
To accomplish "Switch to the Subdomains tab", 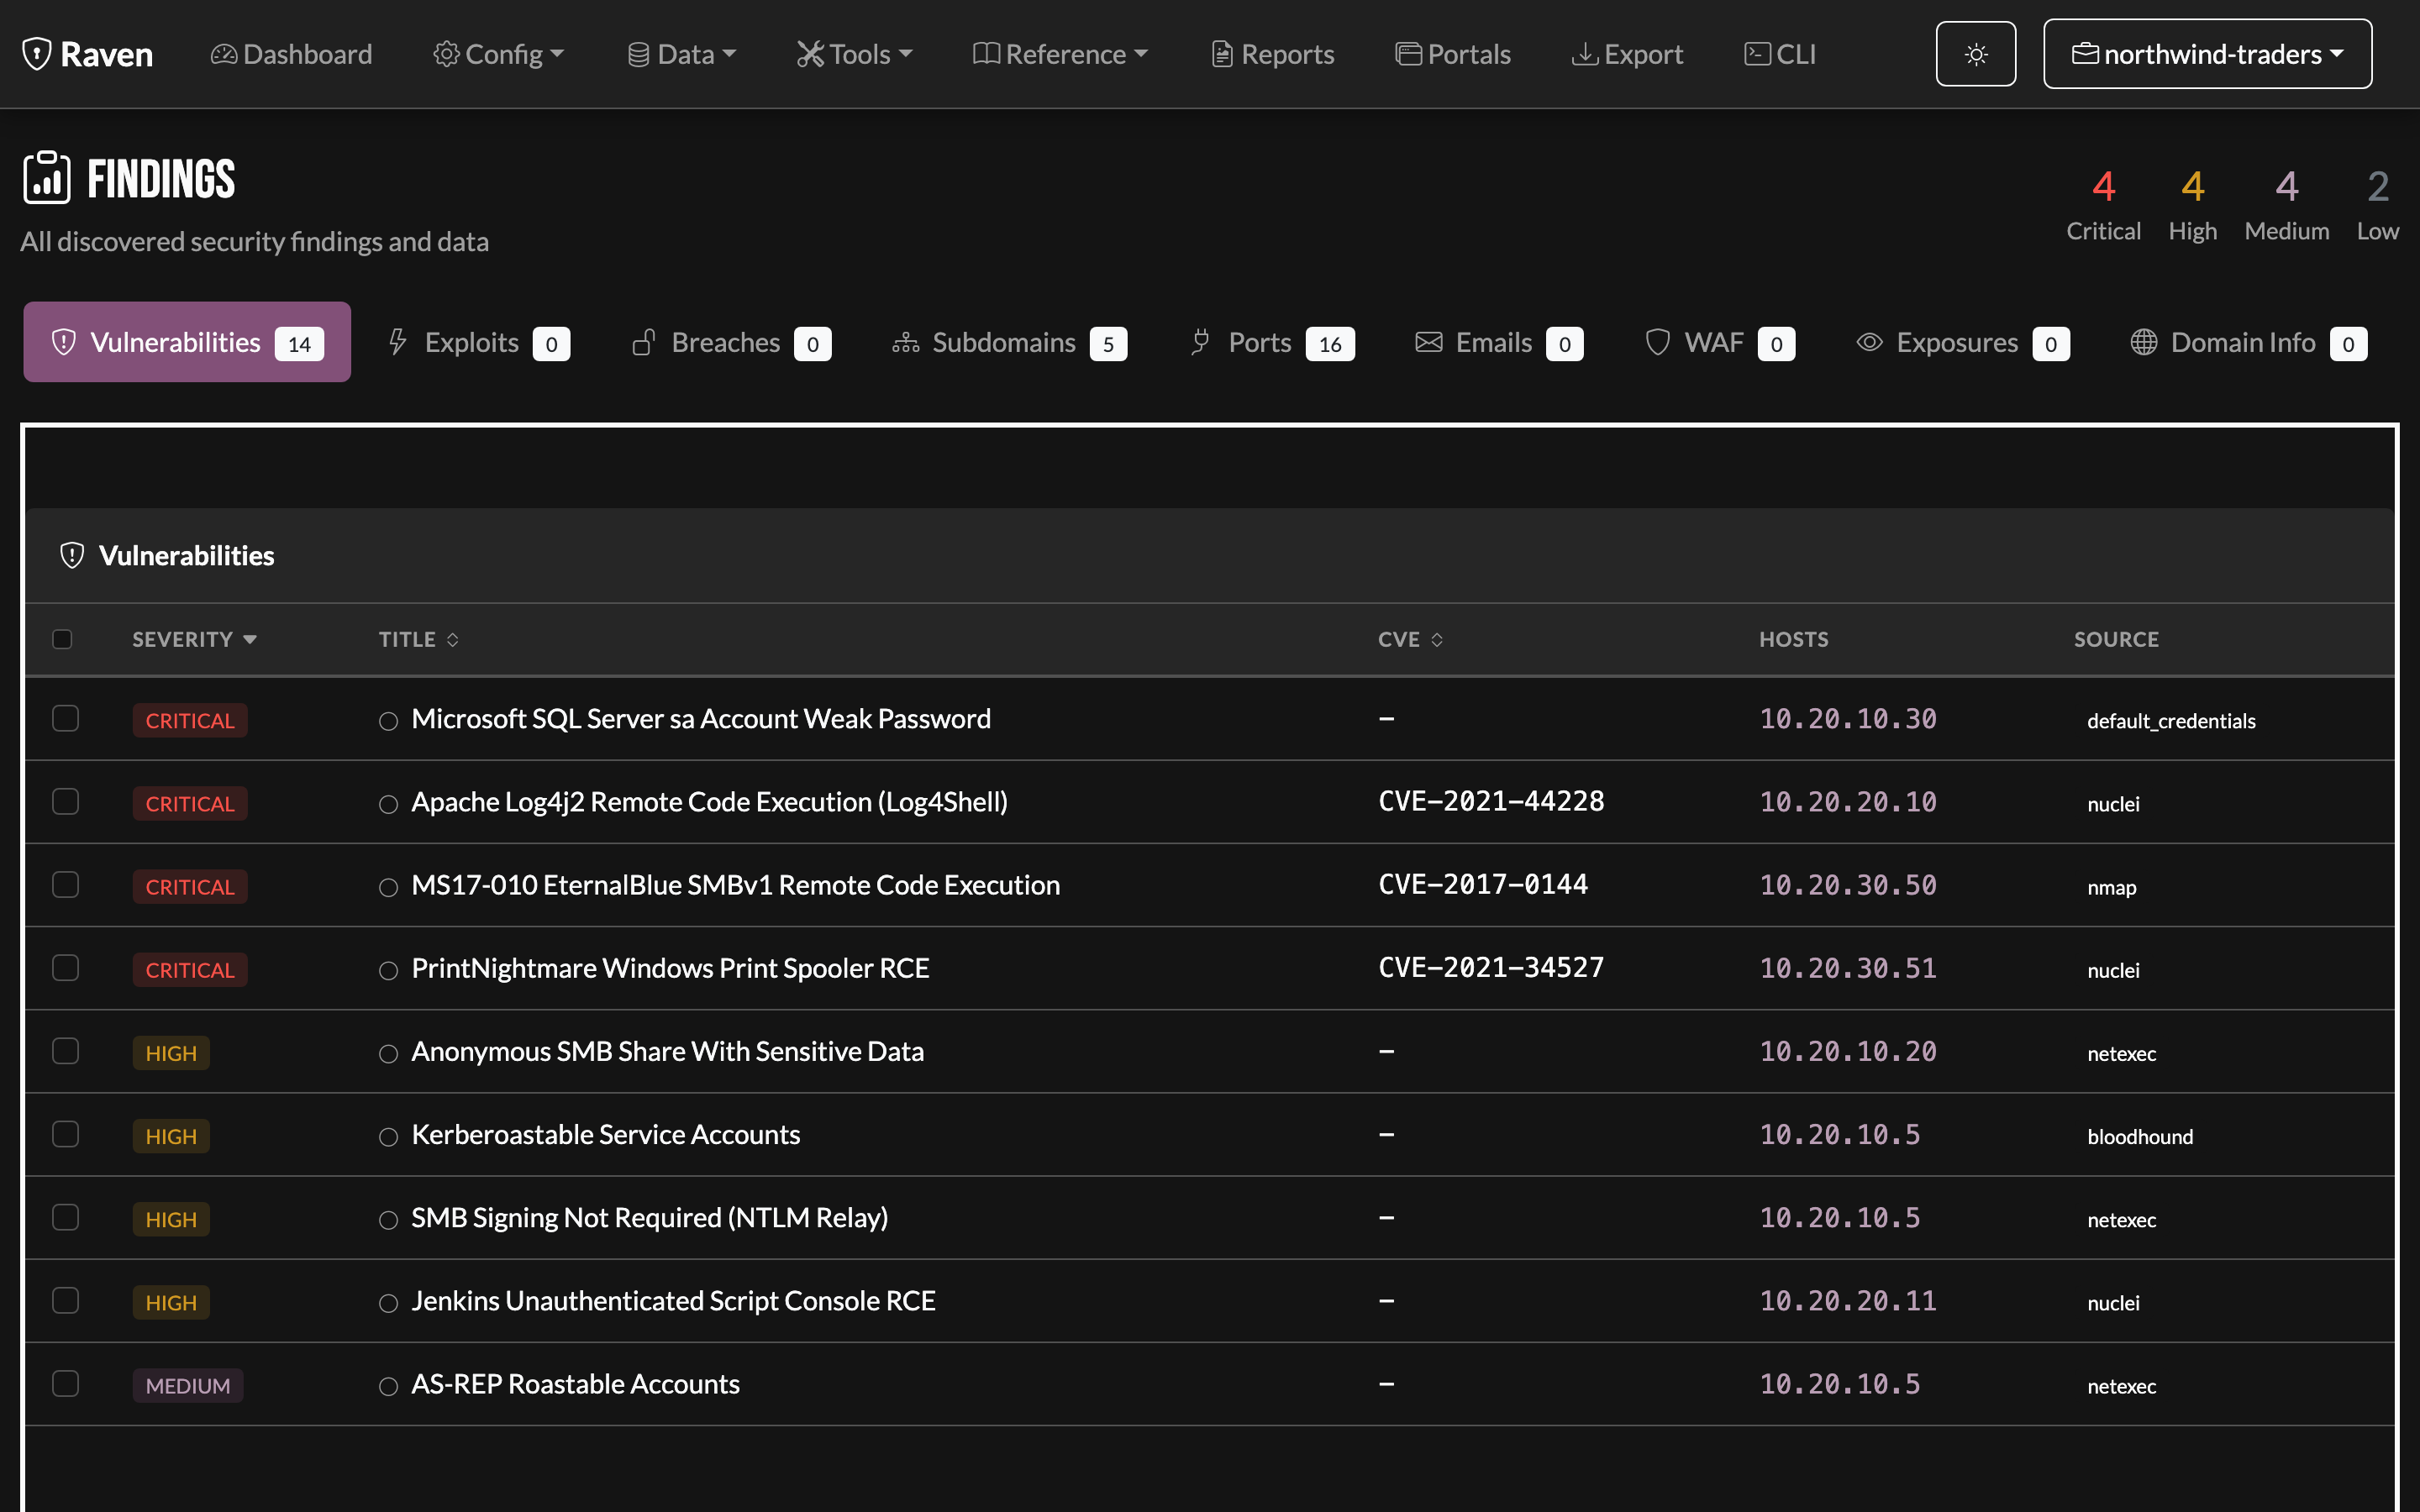I will pyautogui.click(x=1009, y=343).
